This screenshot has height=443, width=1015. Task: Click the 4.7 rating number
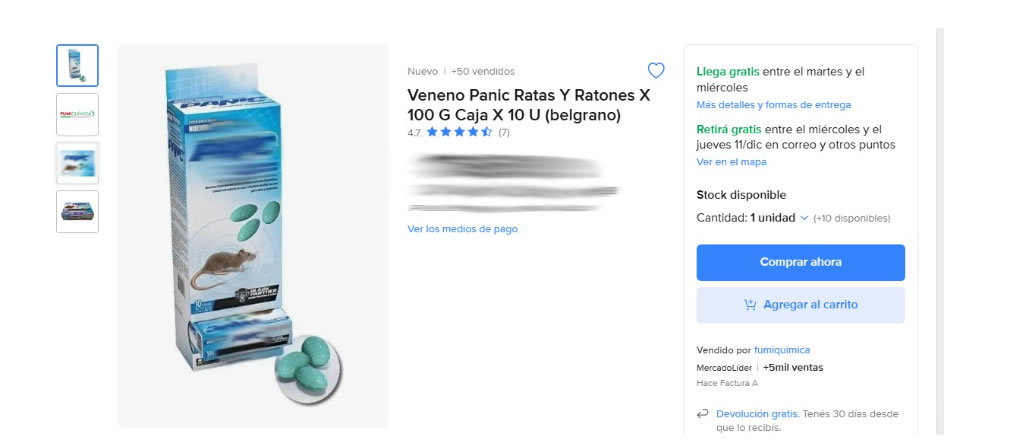[x=414, y=132]
